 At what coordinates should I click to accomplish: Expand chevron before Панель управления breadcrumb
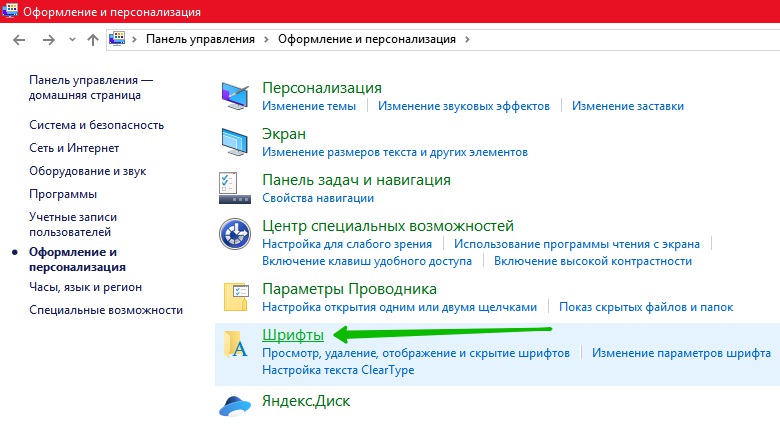(134, 39)
